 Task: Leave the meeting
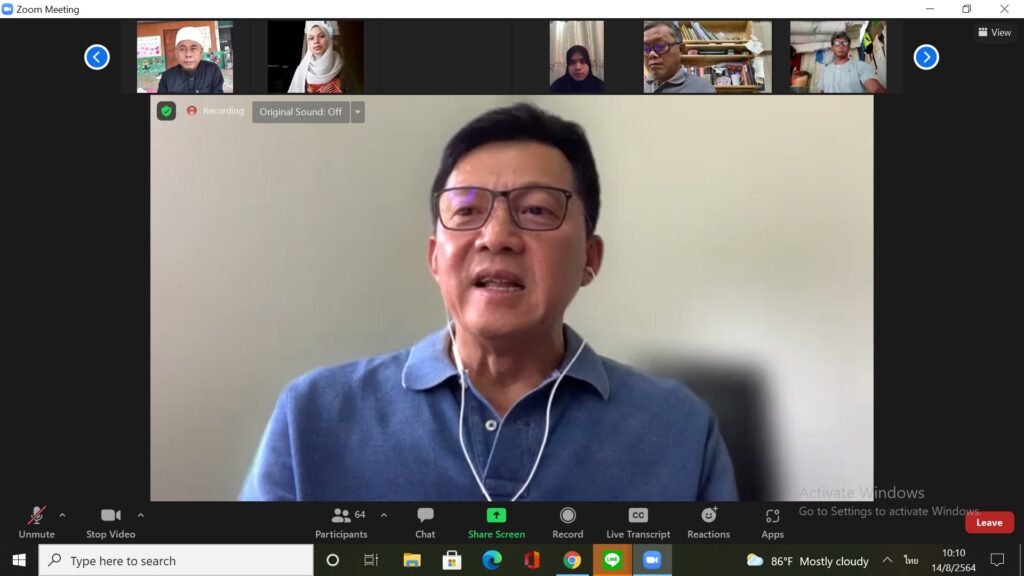pos(989,522)
